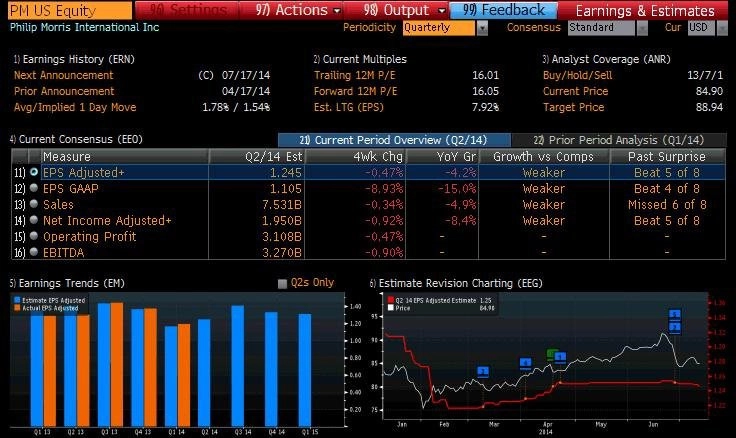The width and height of the screenshot is (736, 438).
Task: Select the EPS Adjusted+ radio button
Action: [x=34, y=172]
